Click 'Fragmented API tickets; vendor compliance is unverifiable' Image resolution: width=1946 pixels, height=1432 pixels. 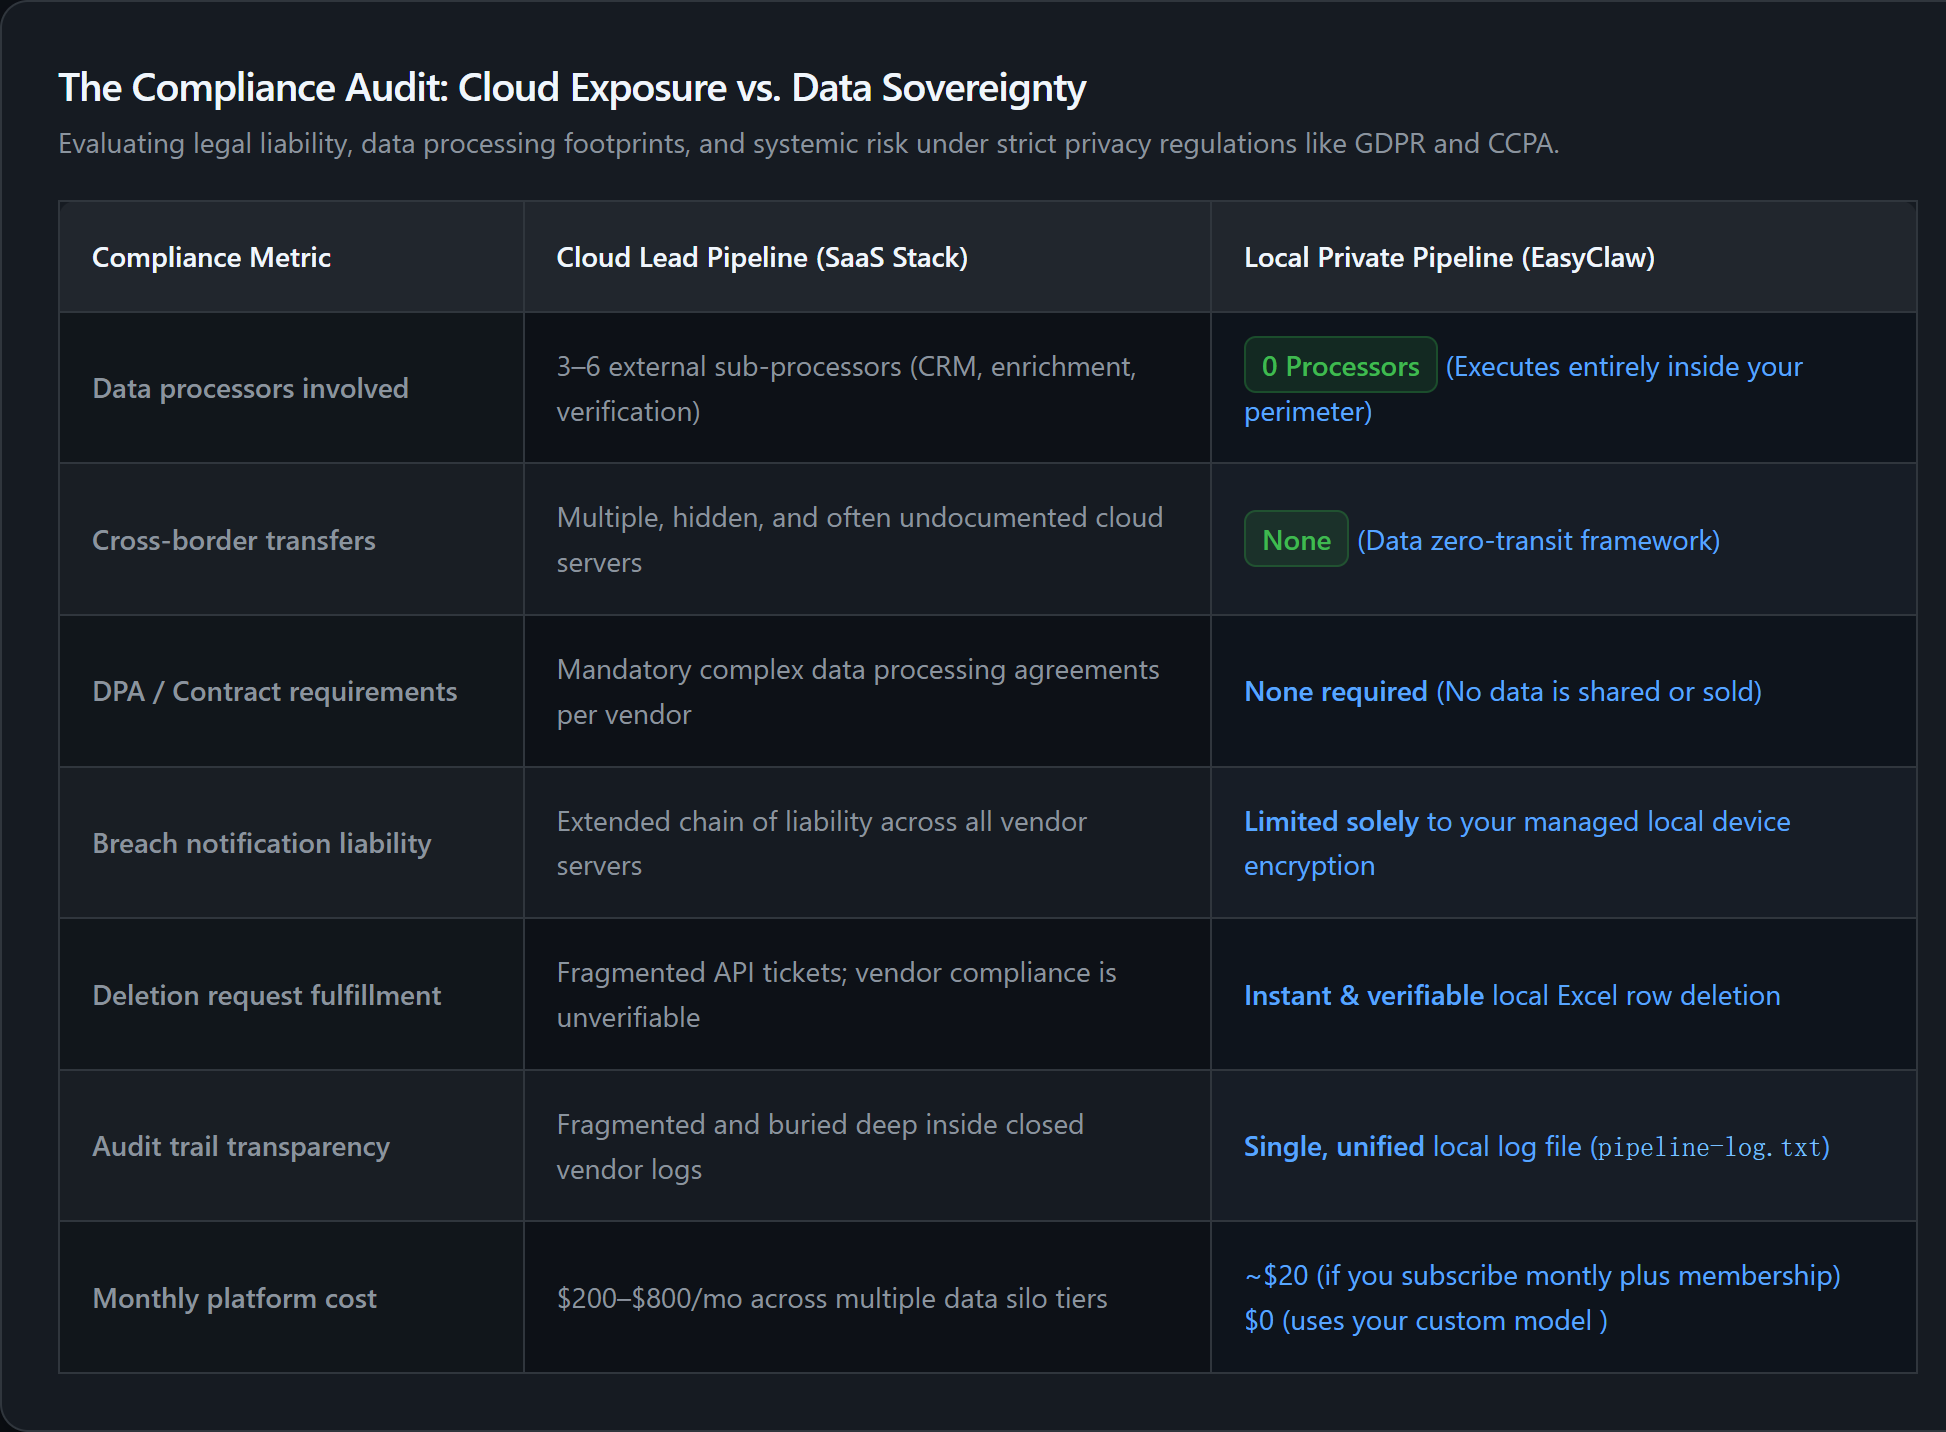pos(836,995)
